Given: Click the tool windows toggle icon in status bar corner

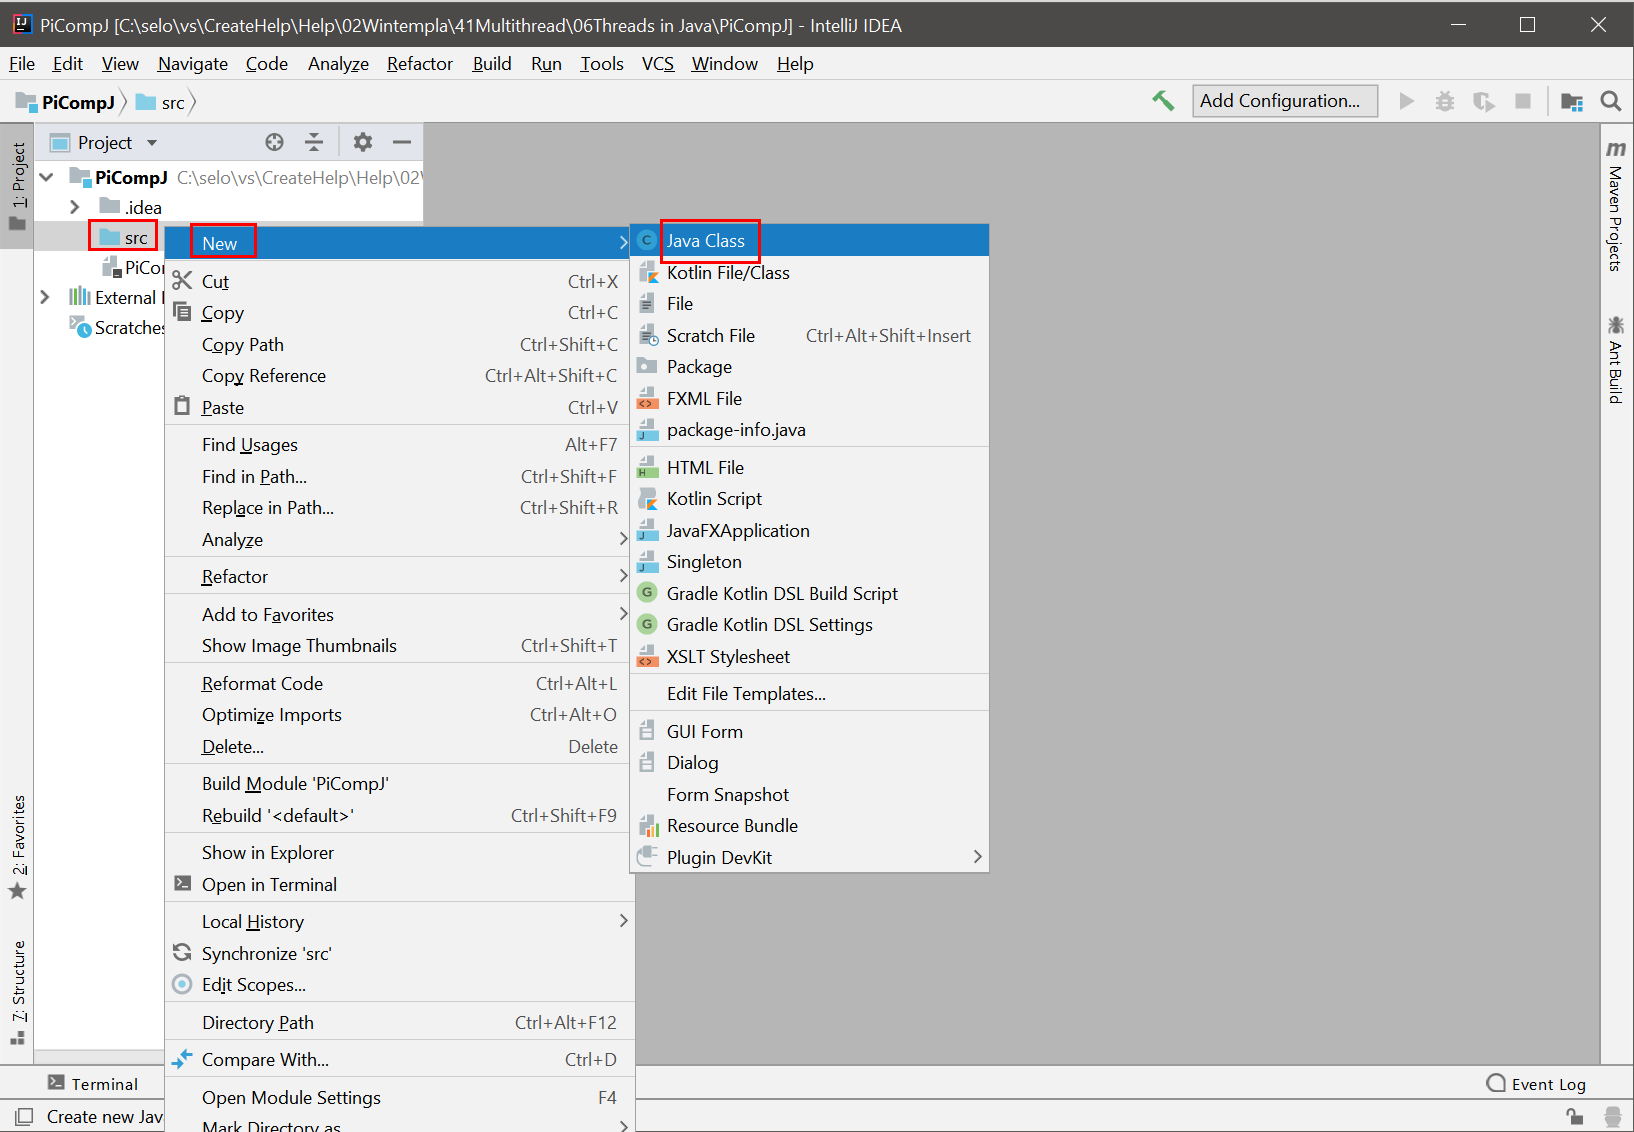Looking at the screenshot, I should point(25,1116).
